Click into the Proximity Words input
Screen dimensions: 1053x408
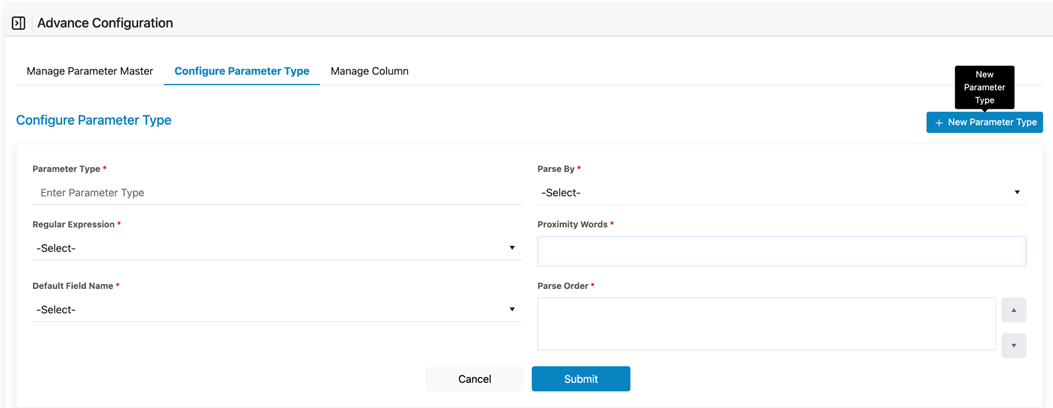click(781, 251)
